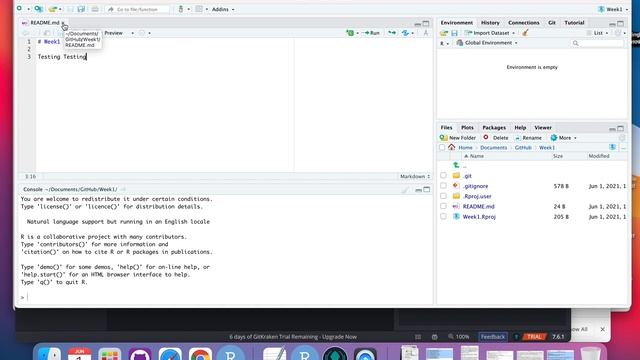Viewport: 640px width, 360px height.
Task: Click the Documents breadcrumb link
Action: pos(493,147)
